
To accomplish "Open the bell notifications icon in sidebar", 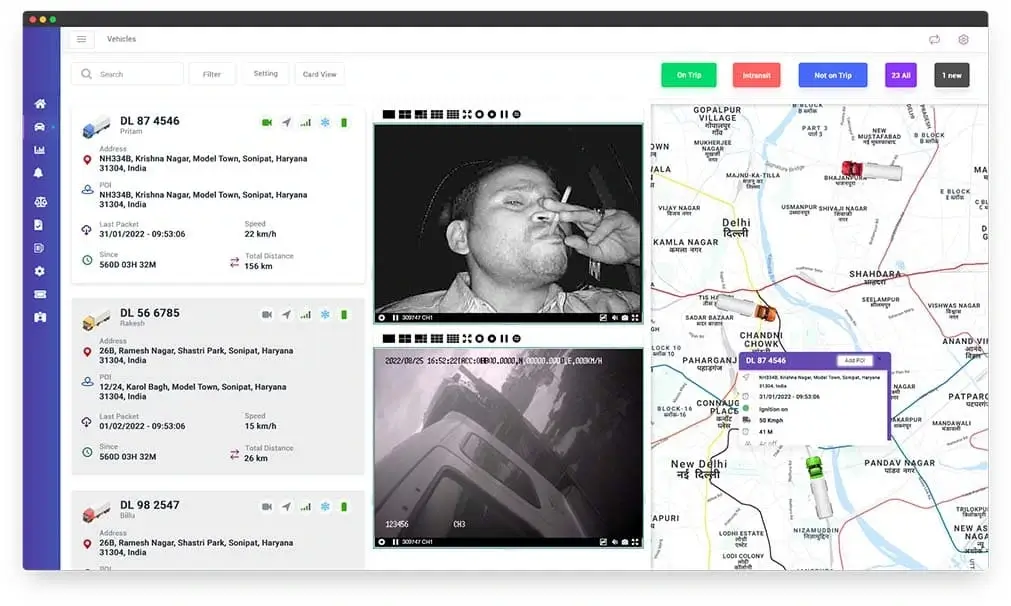I will [x=39, y=173].
